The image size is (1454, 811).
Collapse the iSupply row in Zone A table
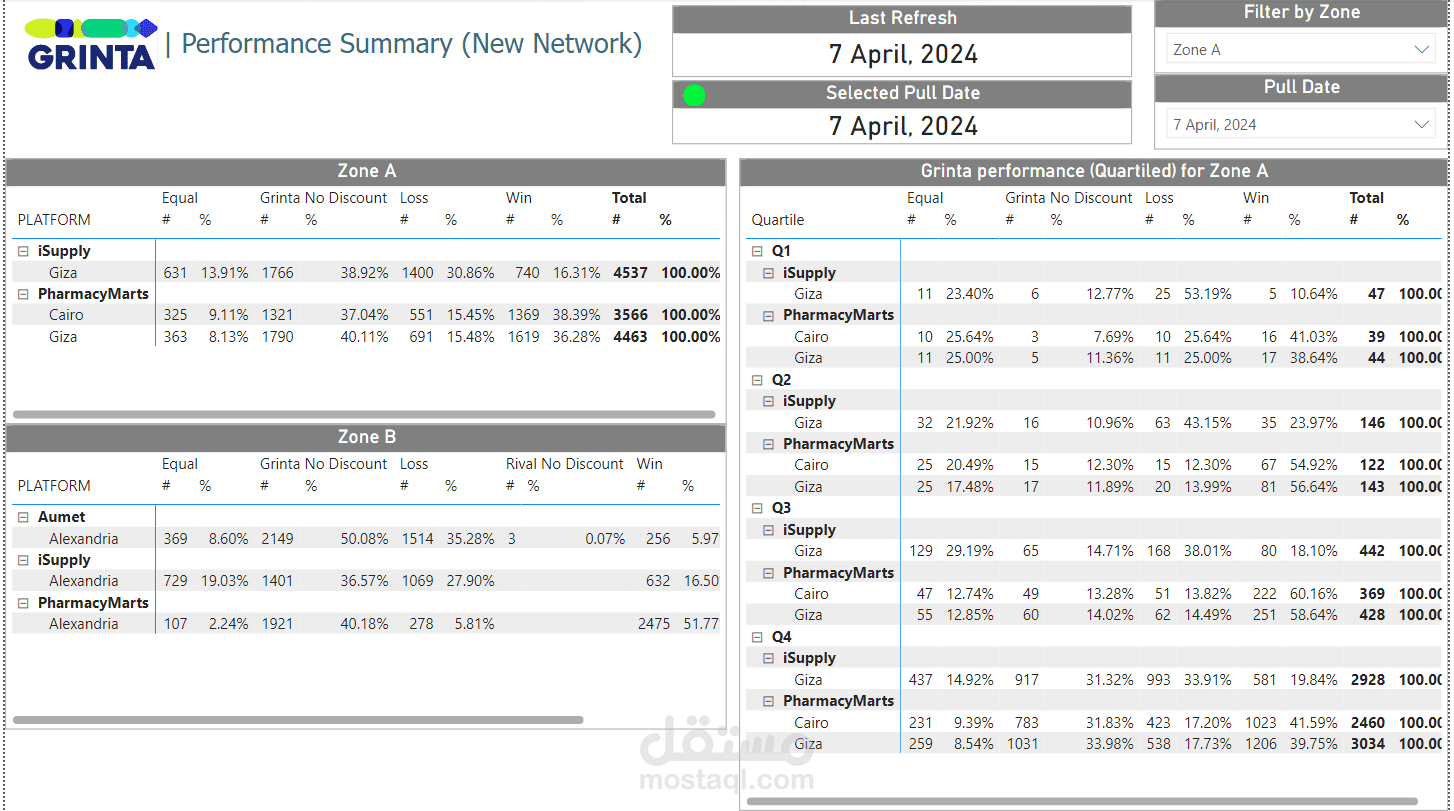[23, 252]
